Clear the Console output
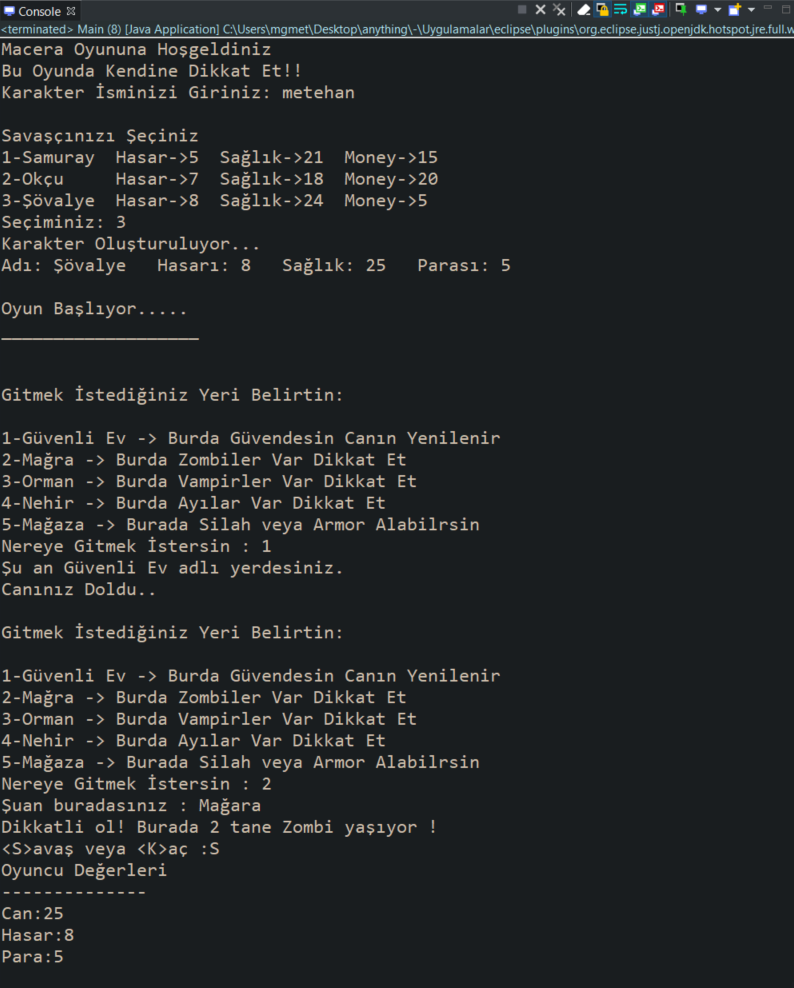This screenshot has height=988, width=794. pos(584,9)
